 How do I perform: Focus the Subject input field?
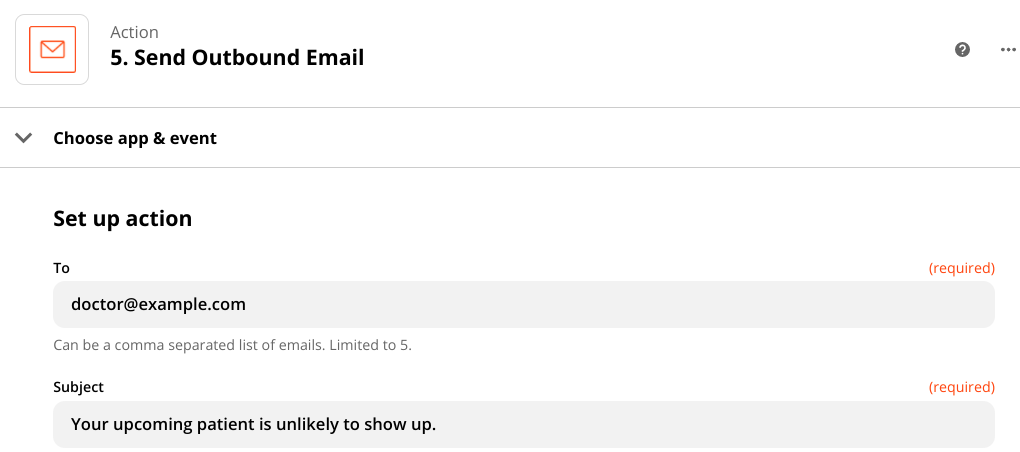coord(524,424)
